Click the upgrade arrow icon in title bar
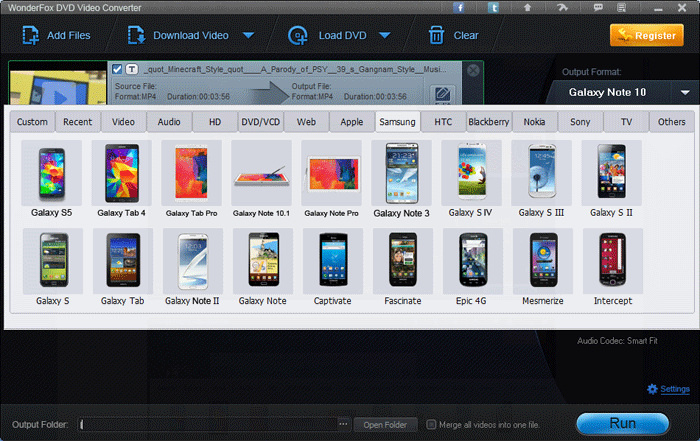 [527, 8]
